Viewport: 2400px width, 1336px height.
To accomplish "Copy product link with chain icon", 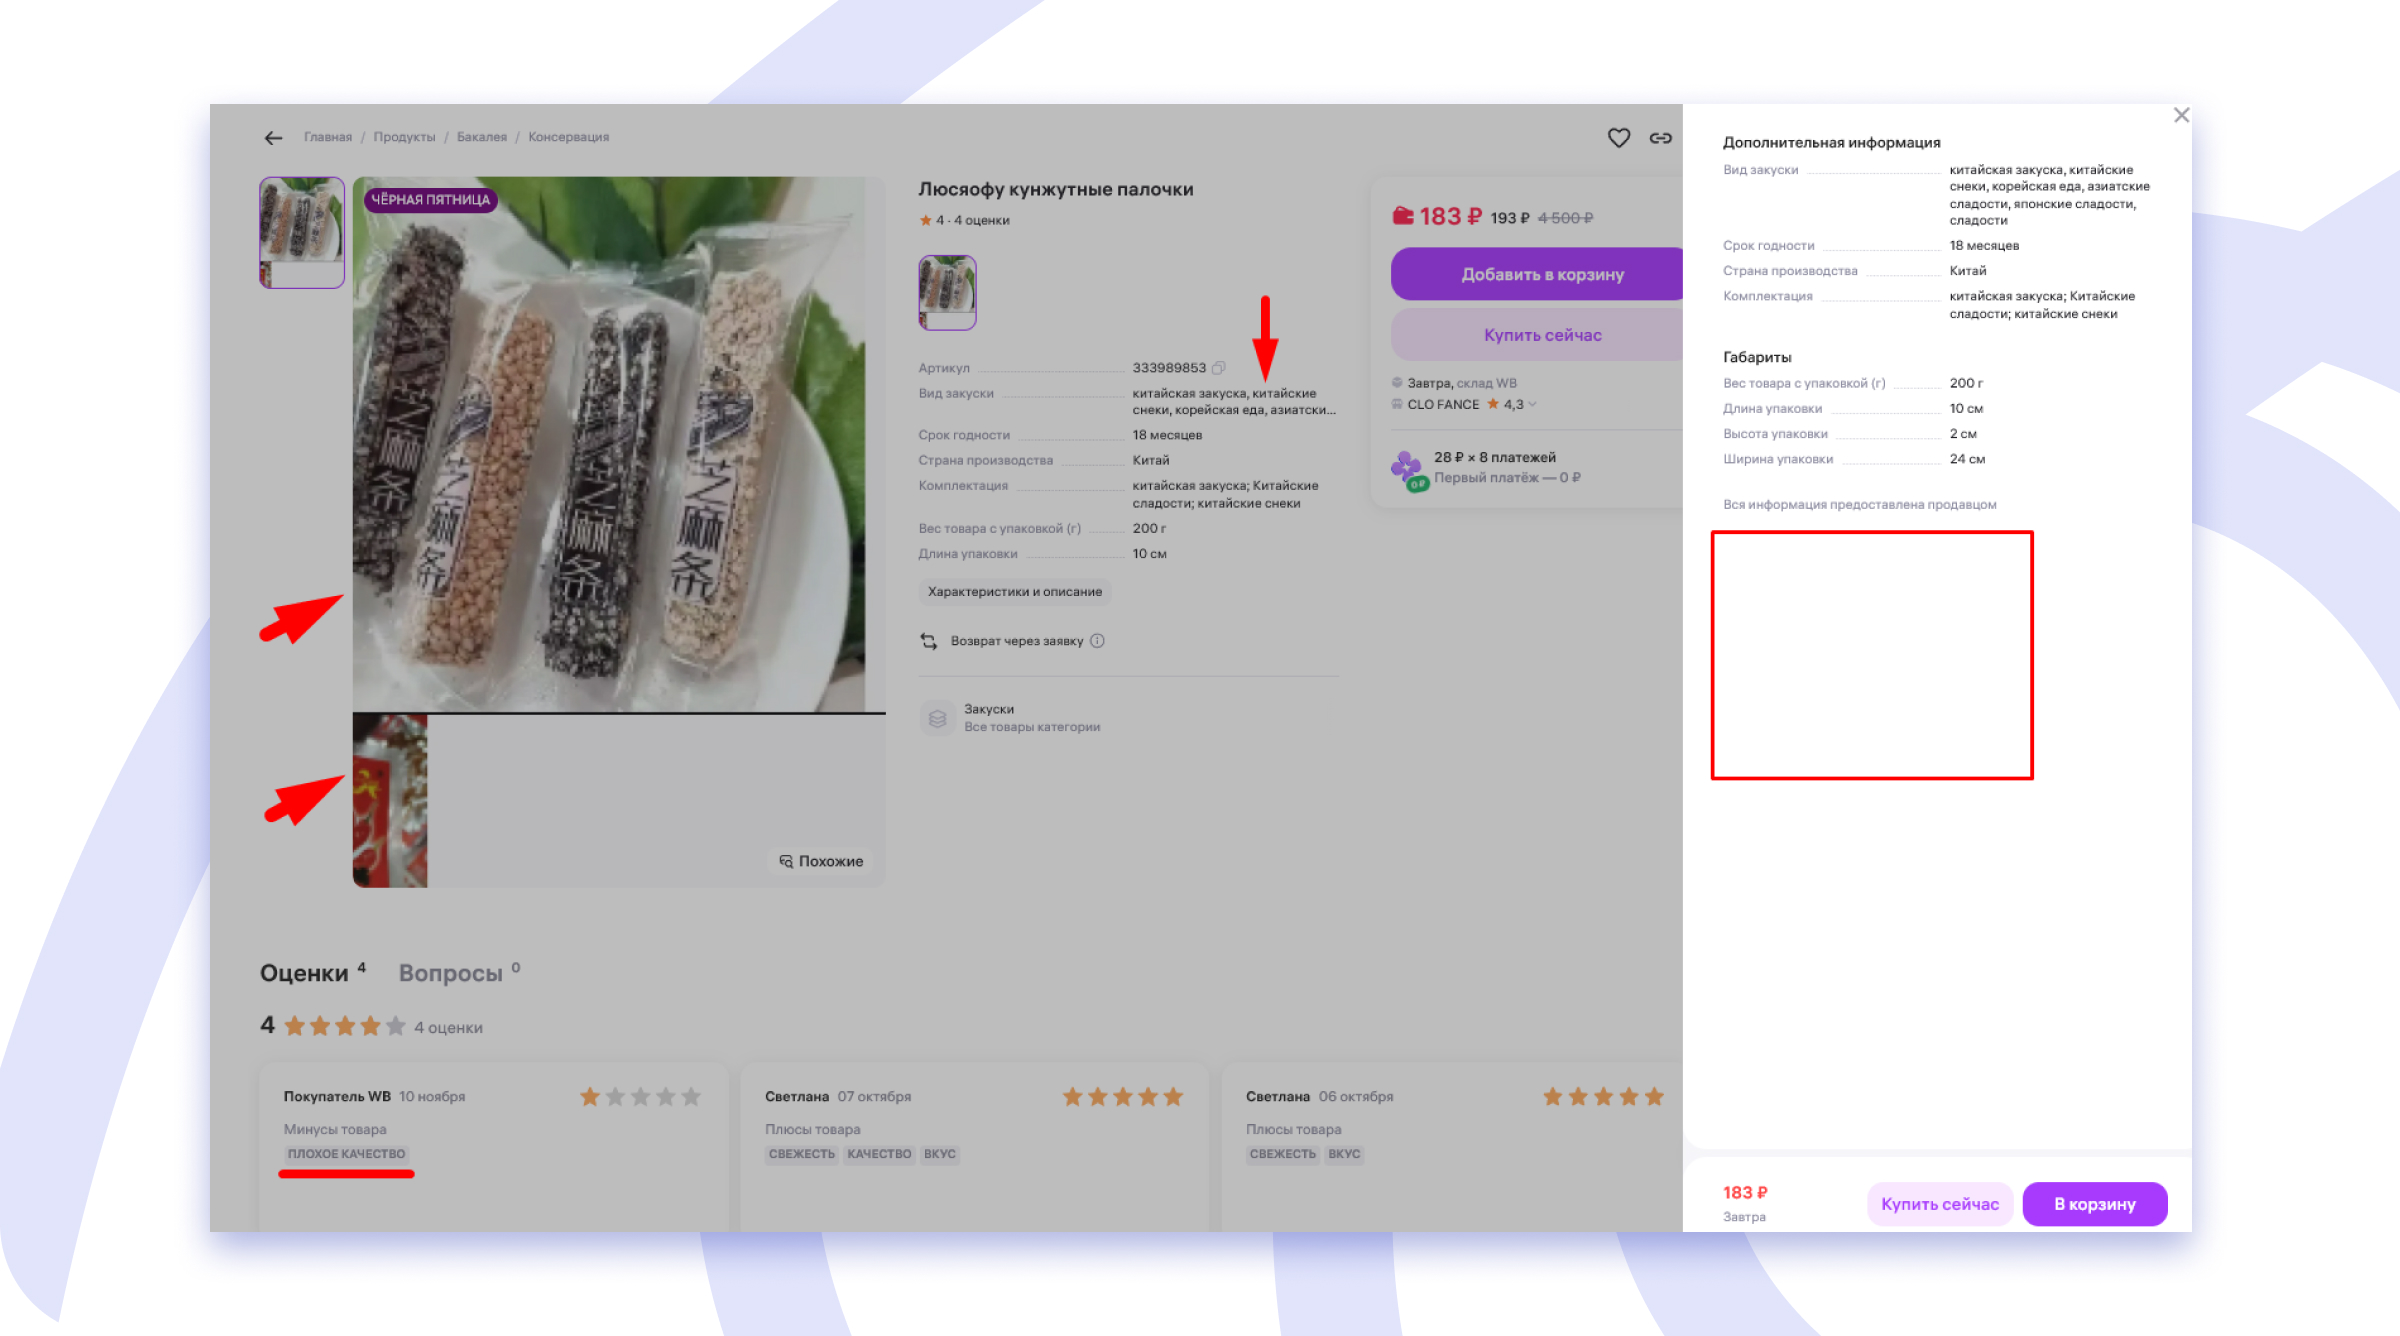I will (x=1660, y=138).
